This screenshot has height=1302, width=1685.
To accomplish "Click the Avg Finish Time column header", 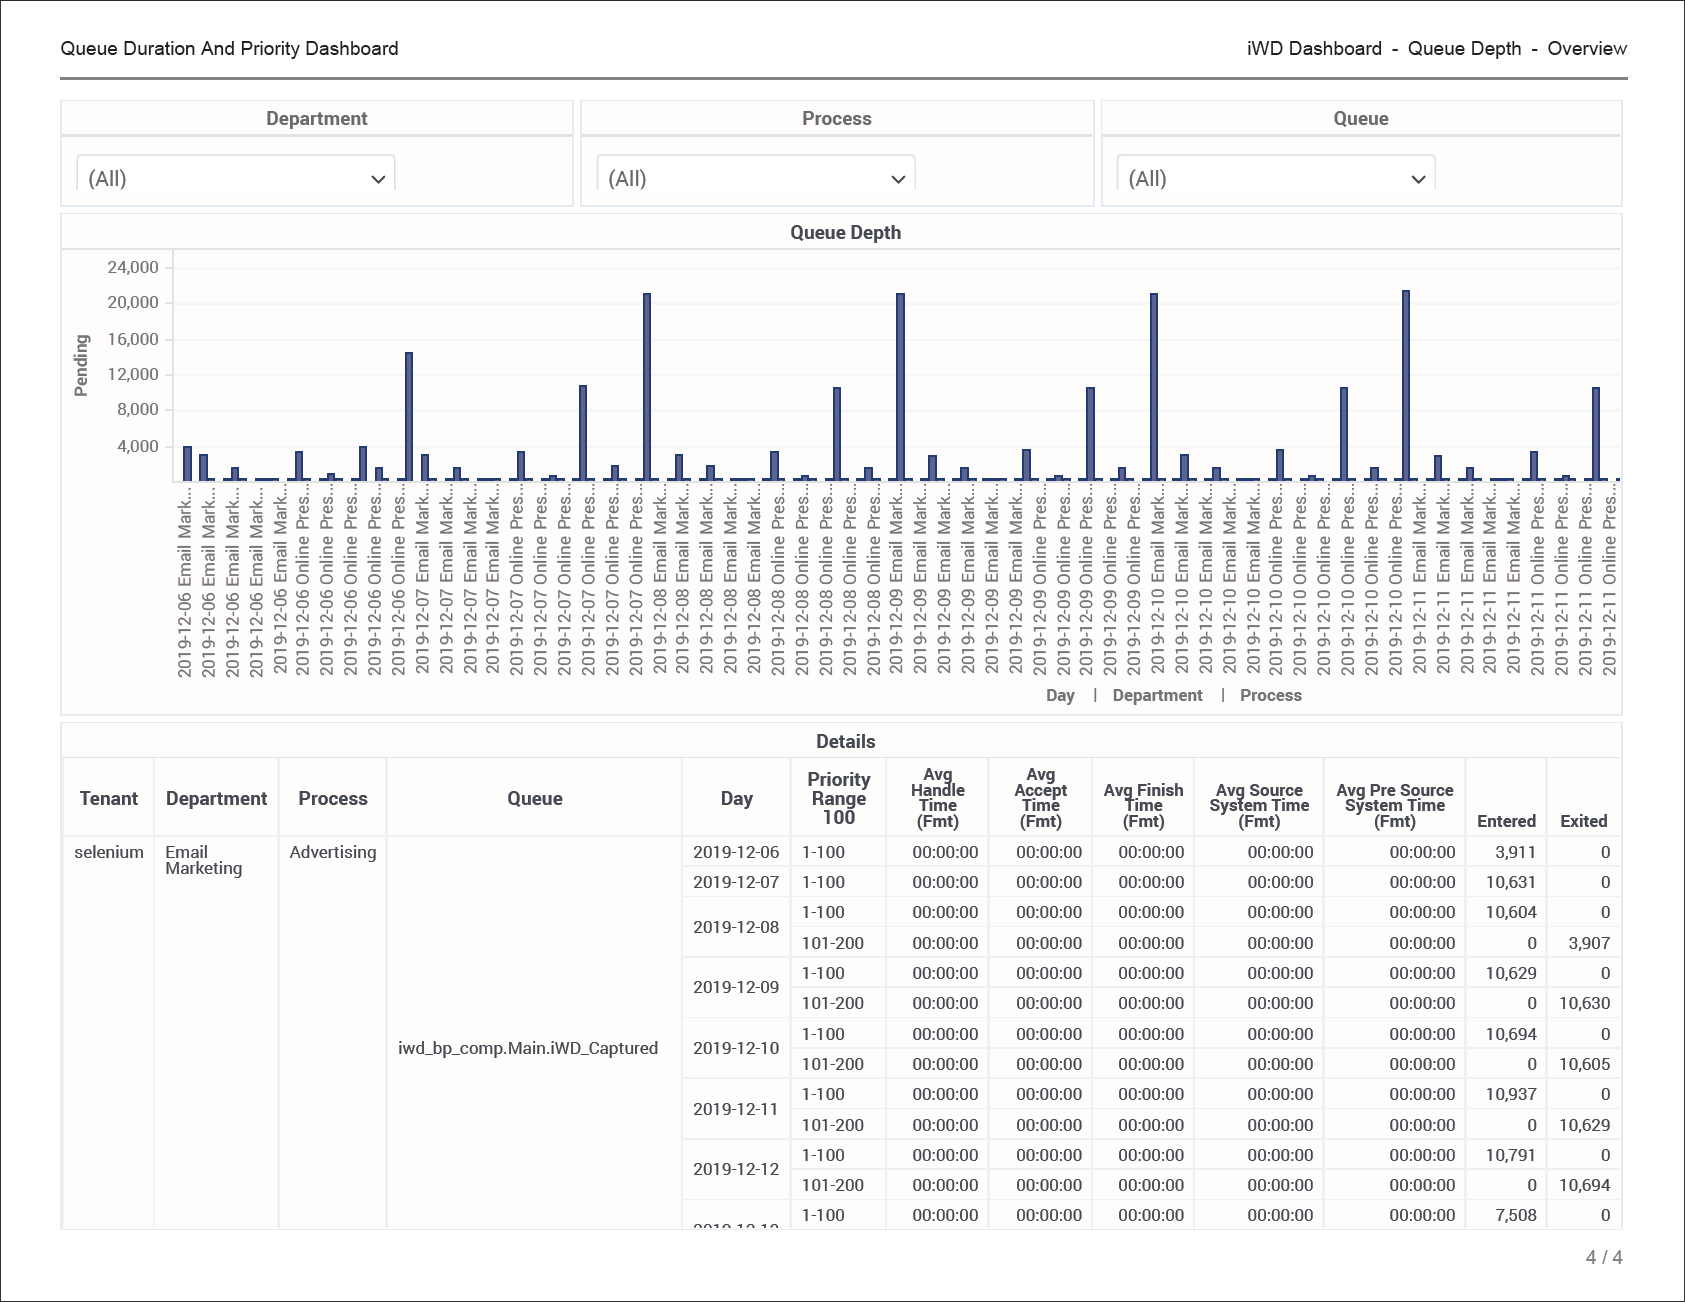I will [1143, 805].
